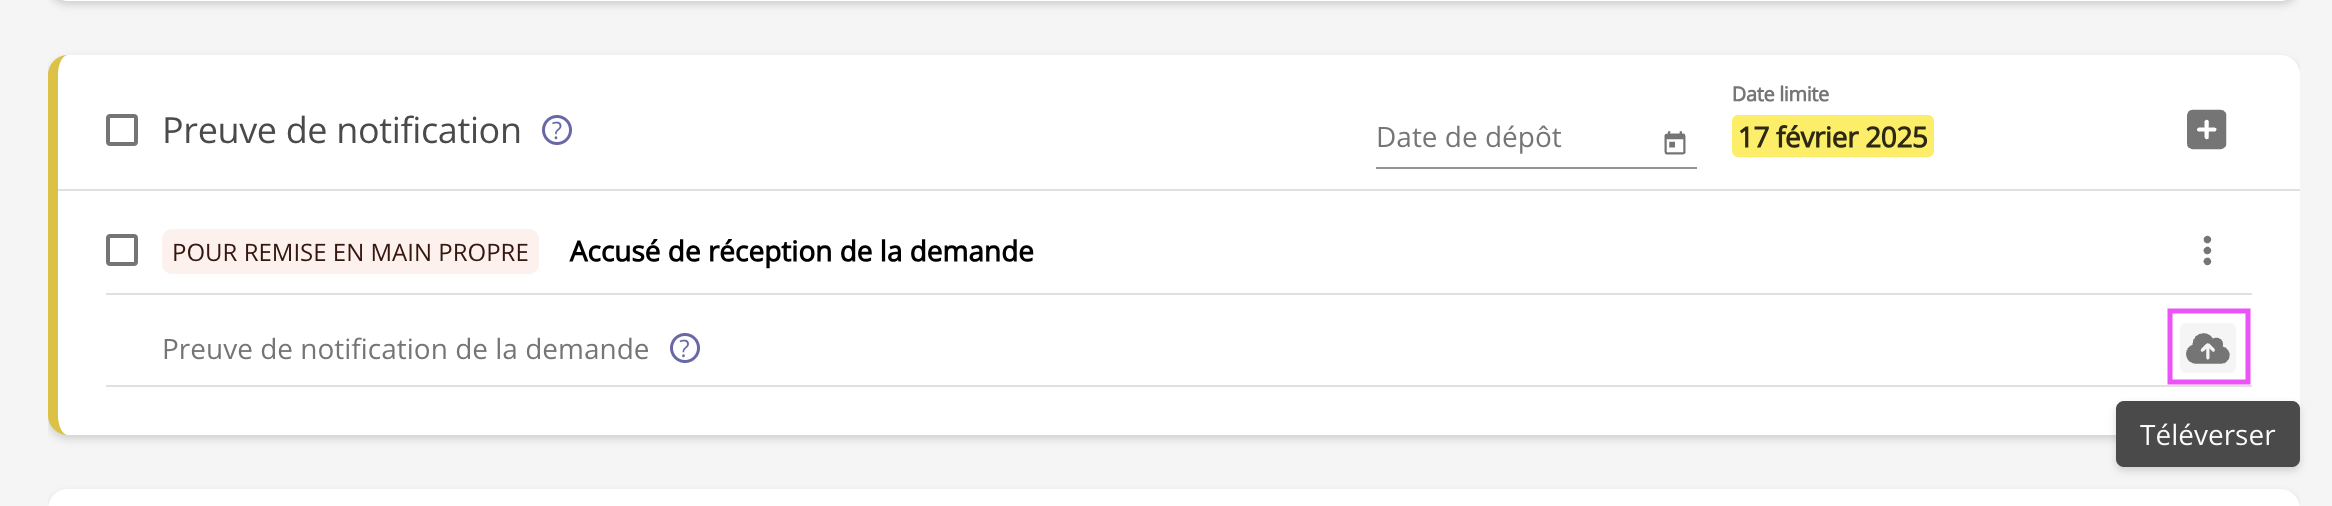The image size is (2332, 506).
Task: Click the blank area of the Accusé de réception row
Action: pyautogui.click(x=1600, y=250)
